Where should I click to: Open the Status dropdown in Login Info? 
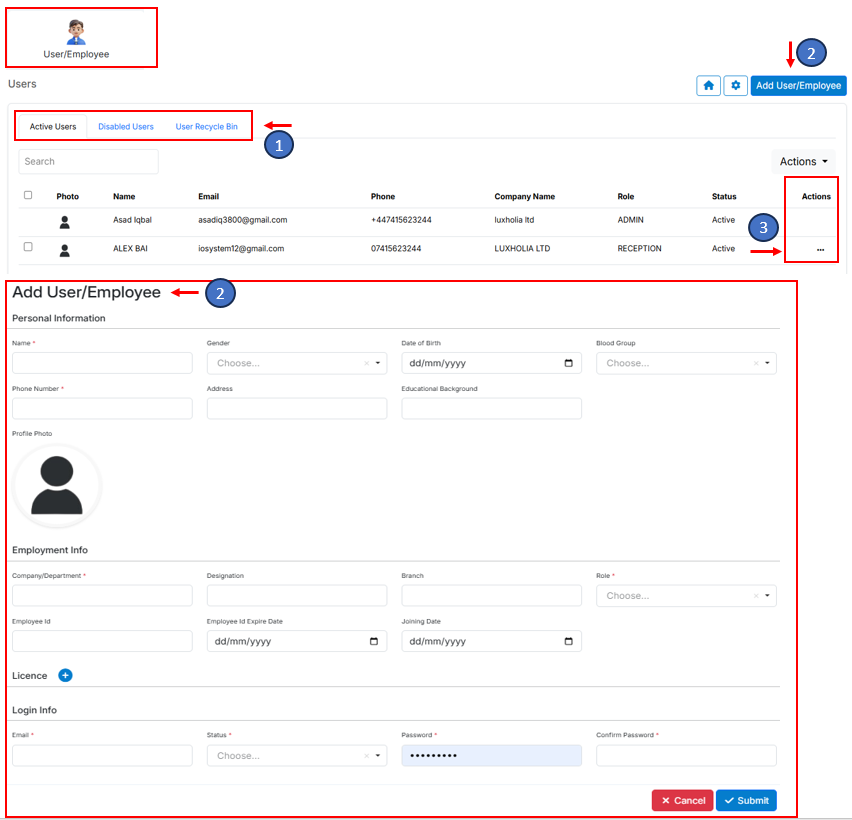click(296, 756)
